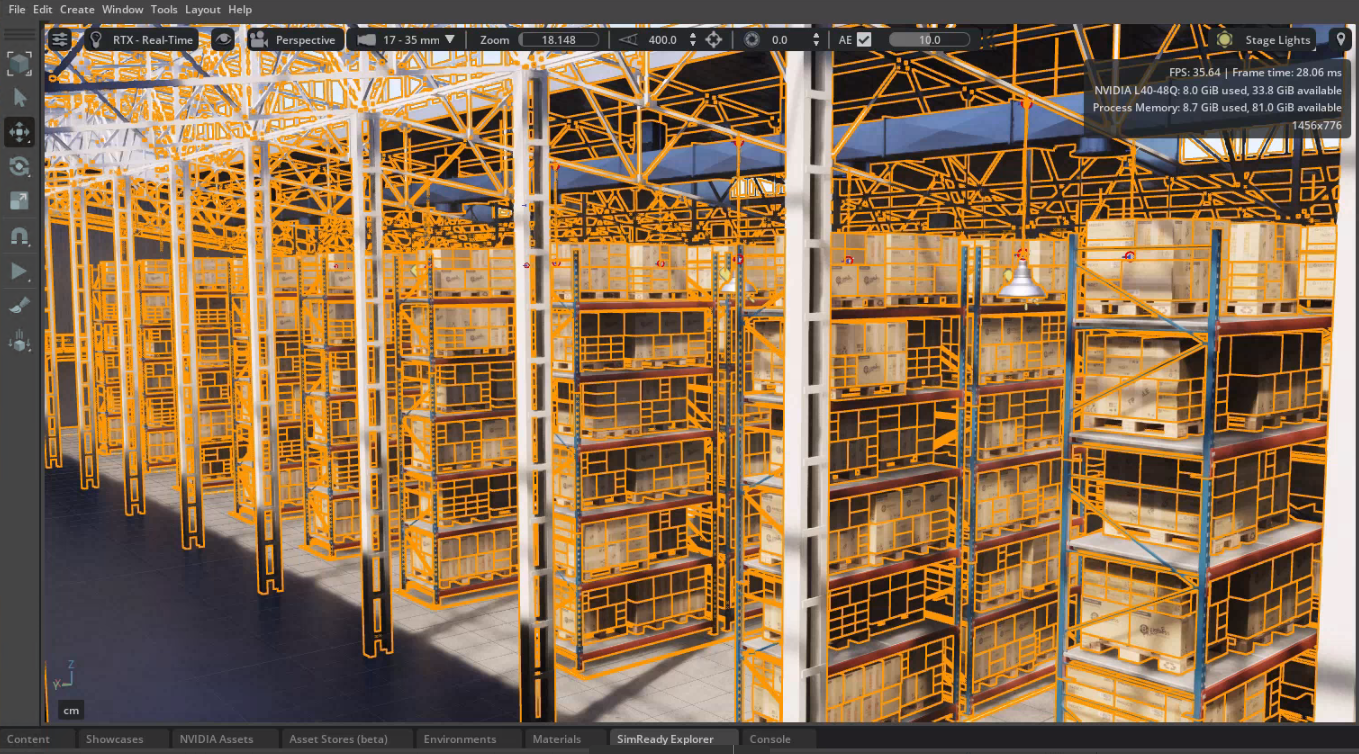Choose the Select arrow tool
This screenshot has height=754, width=1359.
pos(19,98)
